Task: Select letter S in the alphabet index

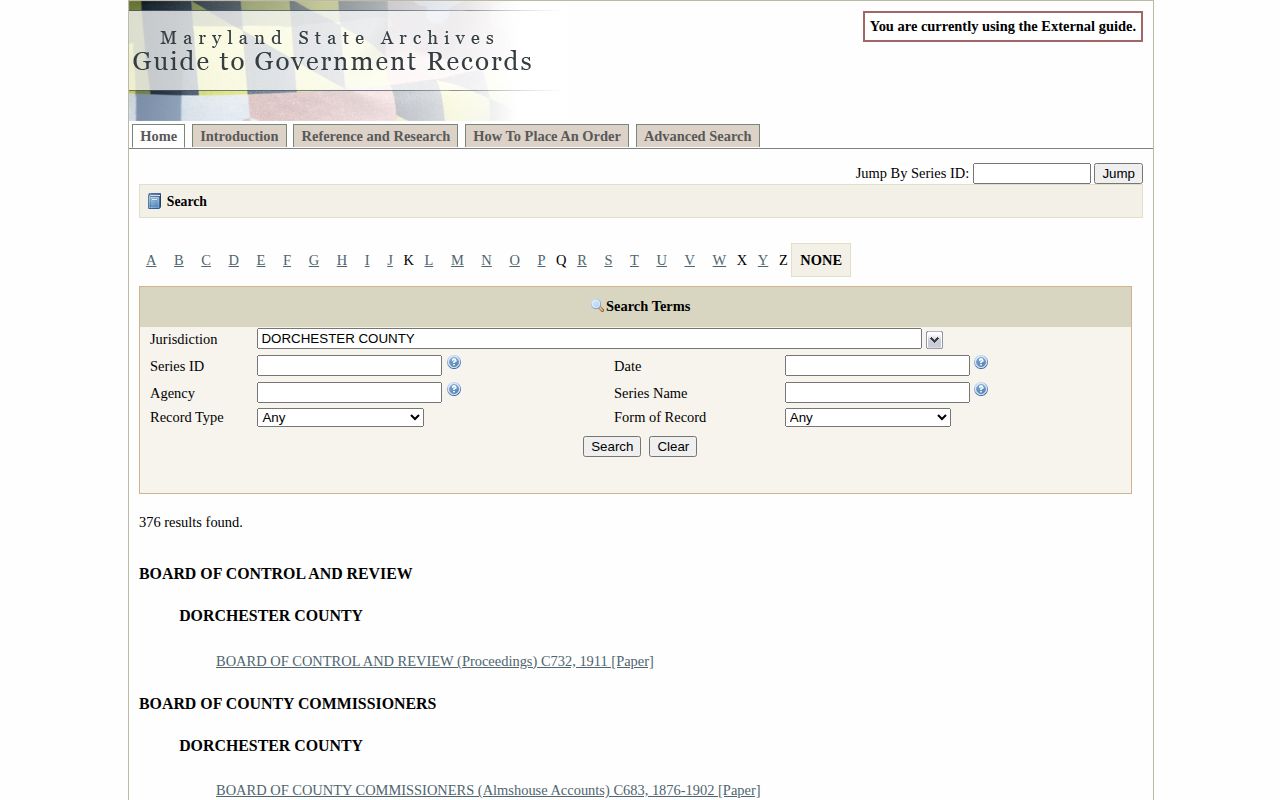Action: click(608, 260)
